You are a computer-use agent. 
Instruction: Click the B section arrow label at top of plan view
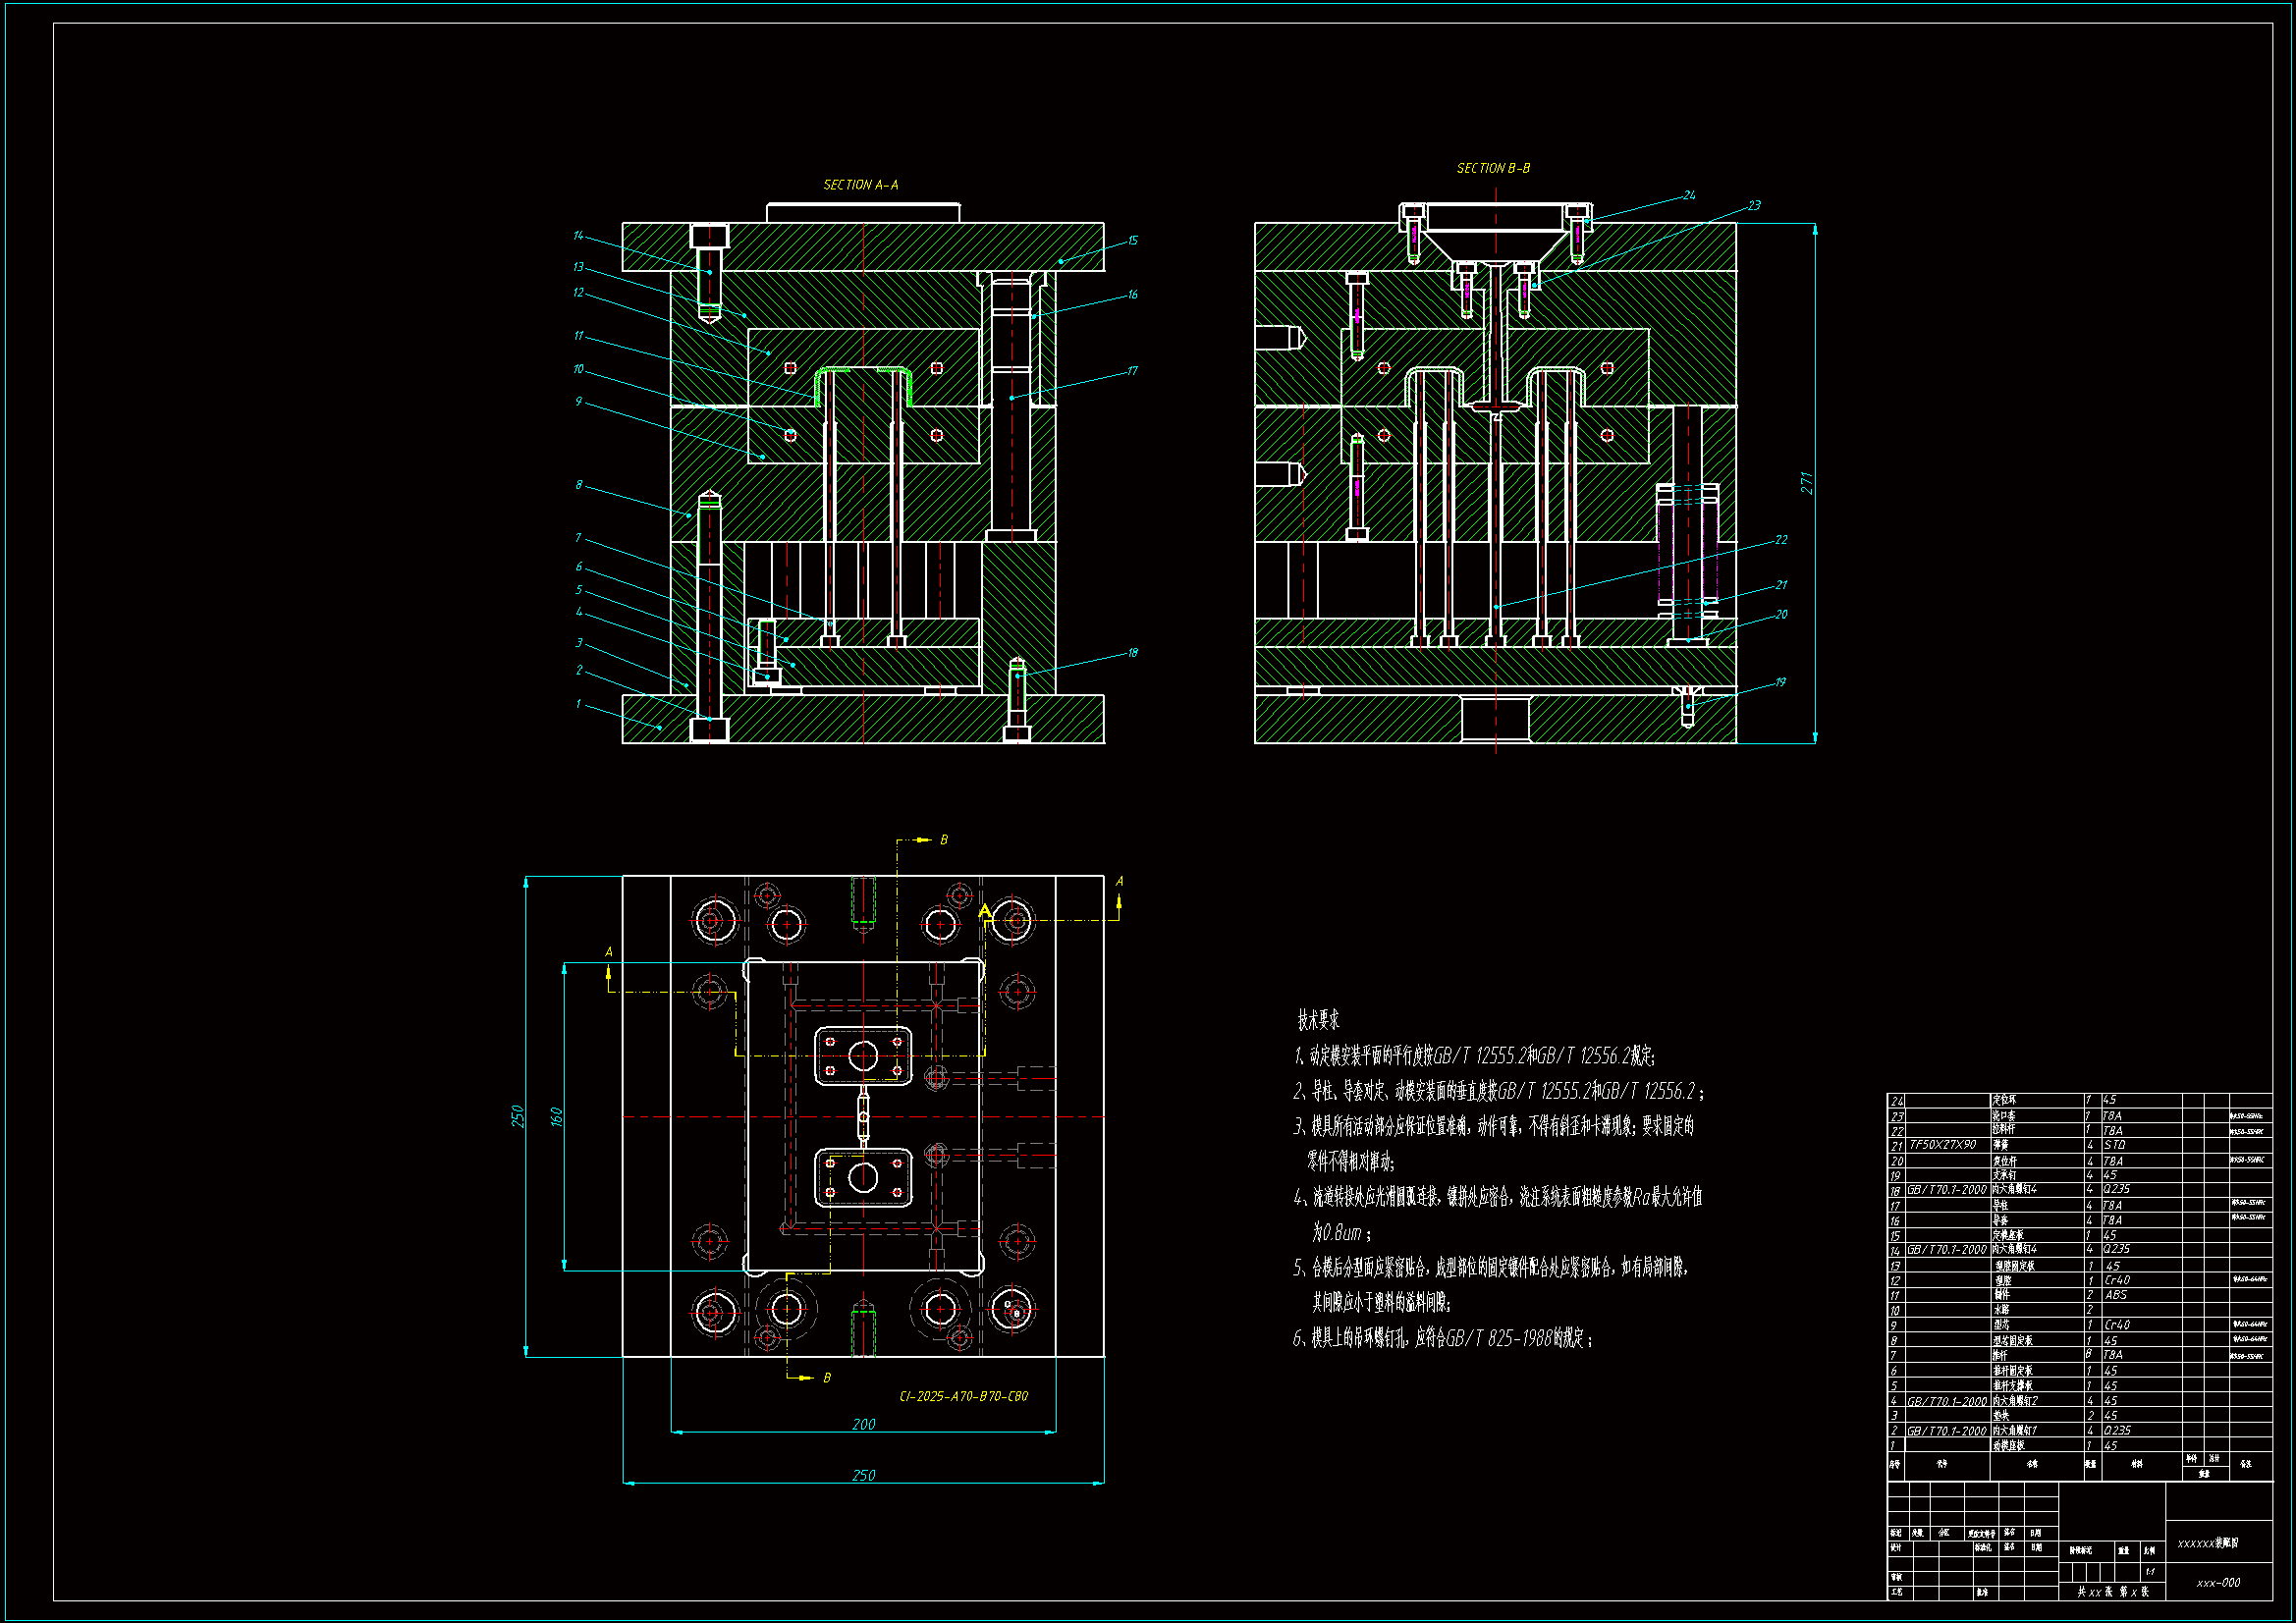click(943, 840)
